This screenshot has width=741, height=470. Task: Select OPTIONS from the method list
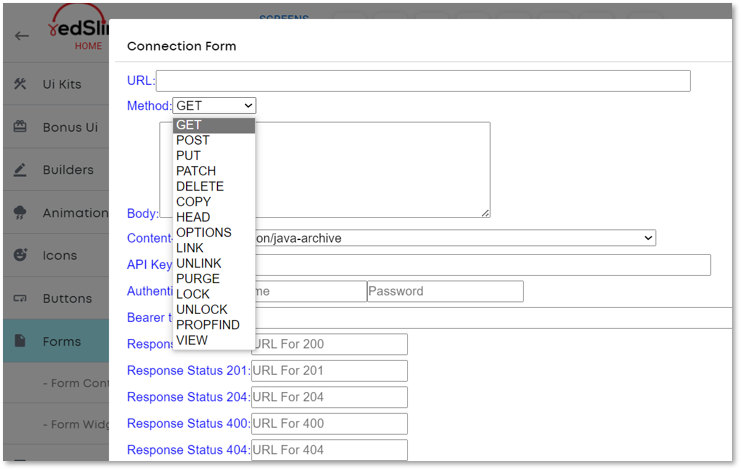(214, 232)
